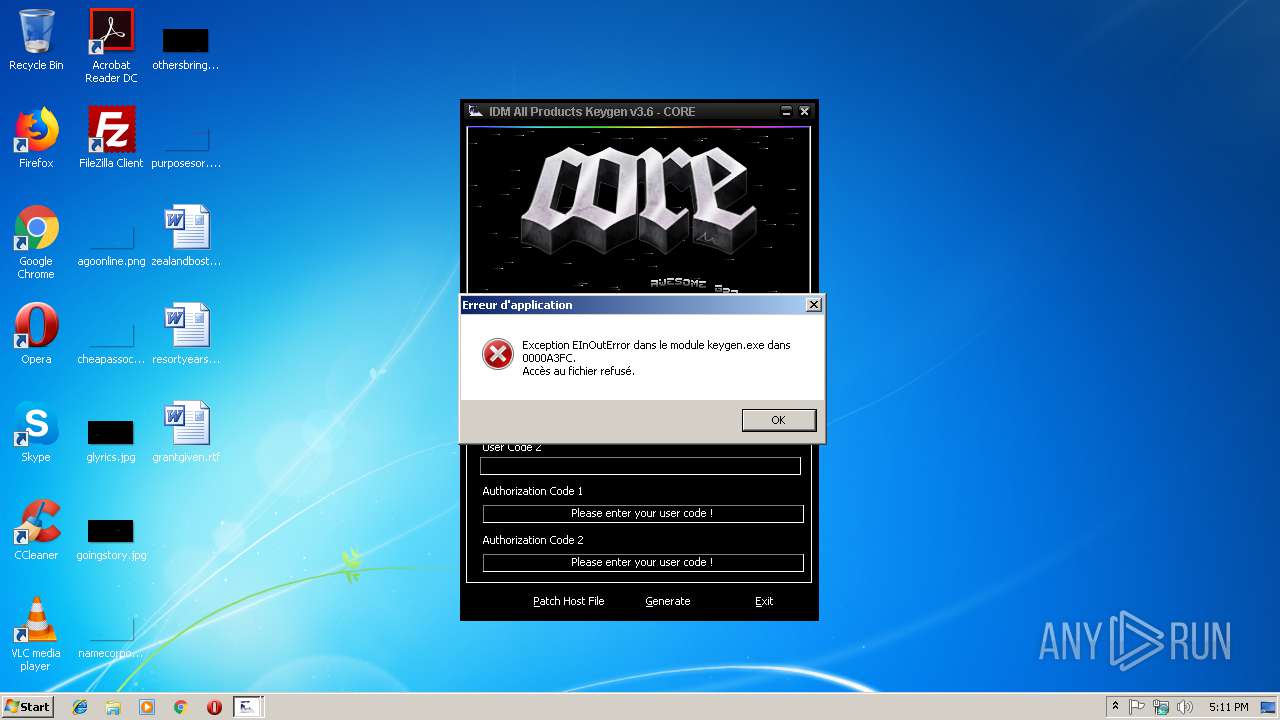Click the CORE logo banner
This screenshot has height=720, width=1280.
(639, 209)
